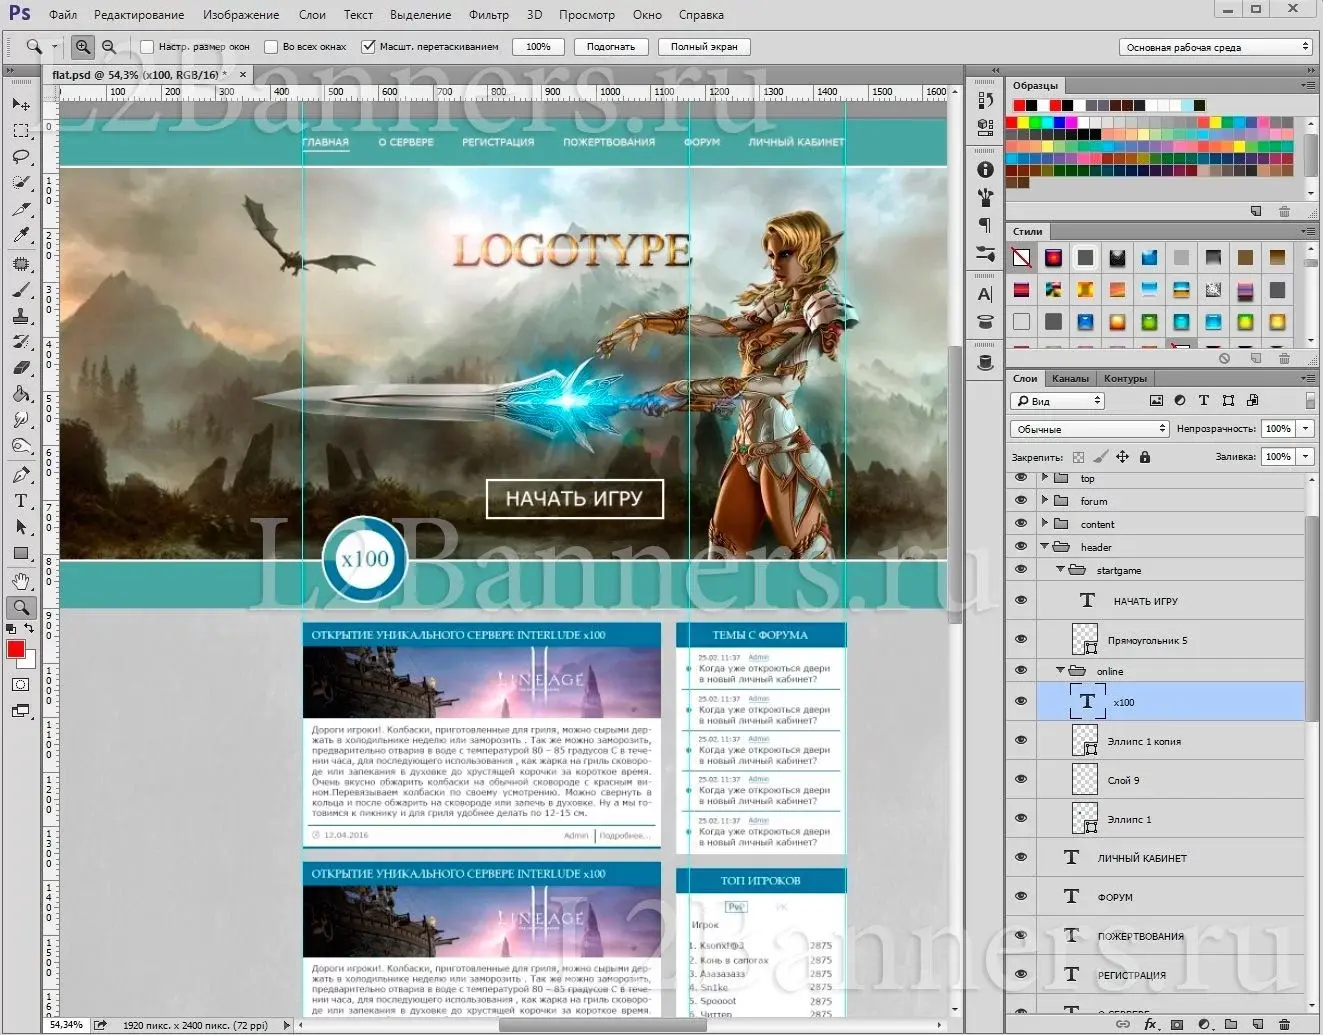This screenshot has width=1323, height=1035.
Task: Select the Rectangle shape tool
Action: (x=21, y=553)
